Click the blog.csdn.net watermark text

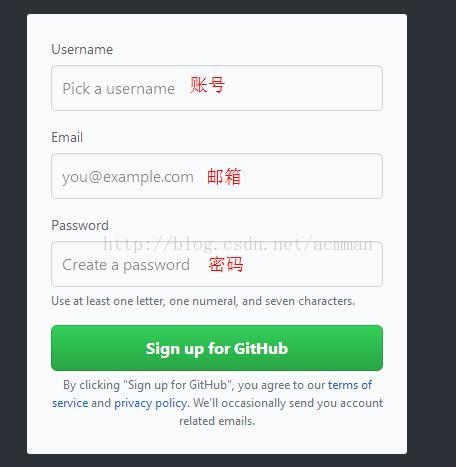click(x=238, y=244)
